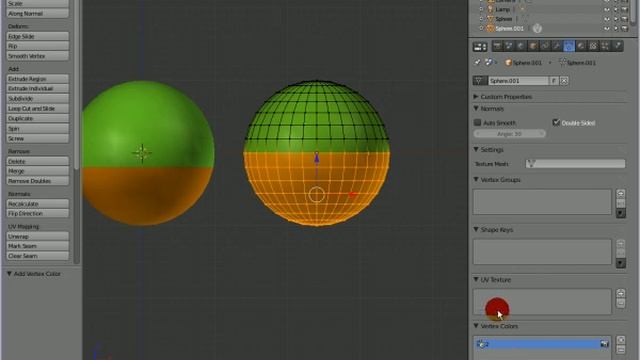The width and height of the screenshot is (640, 360).
Task: Click the Remove Doubles button
Action: [38, 181]
